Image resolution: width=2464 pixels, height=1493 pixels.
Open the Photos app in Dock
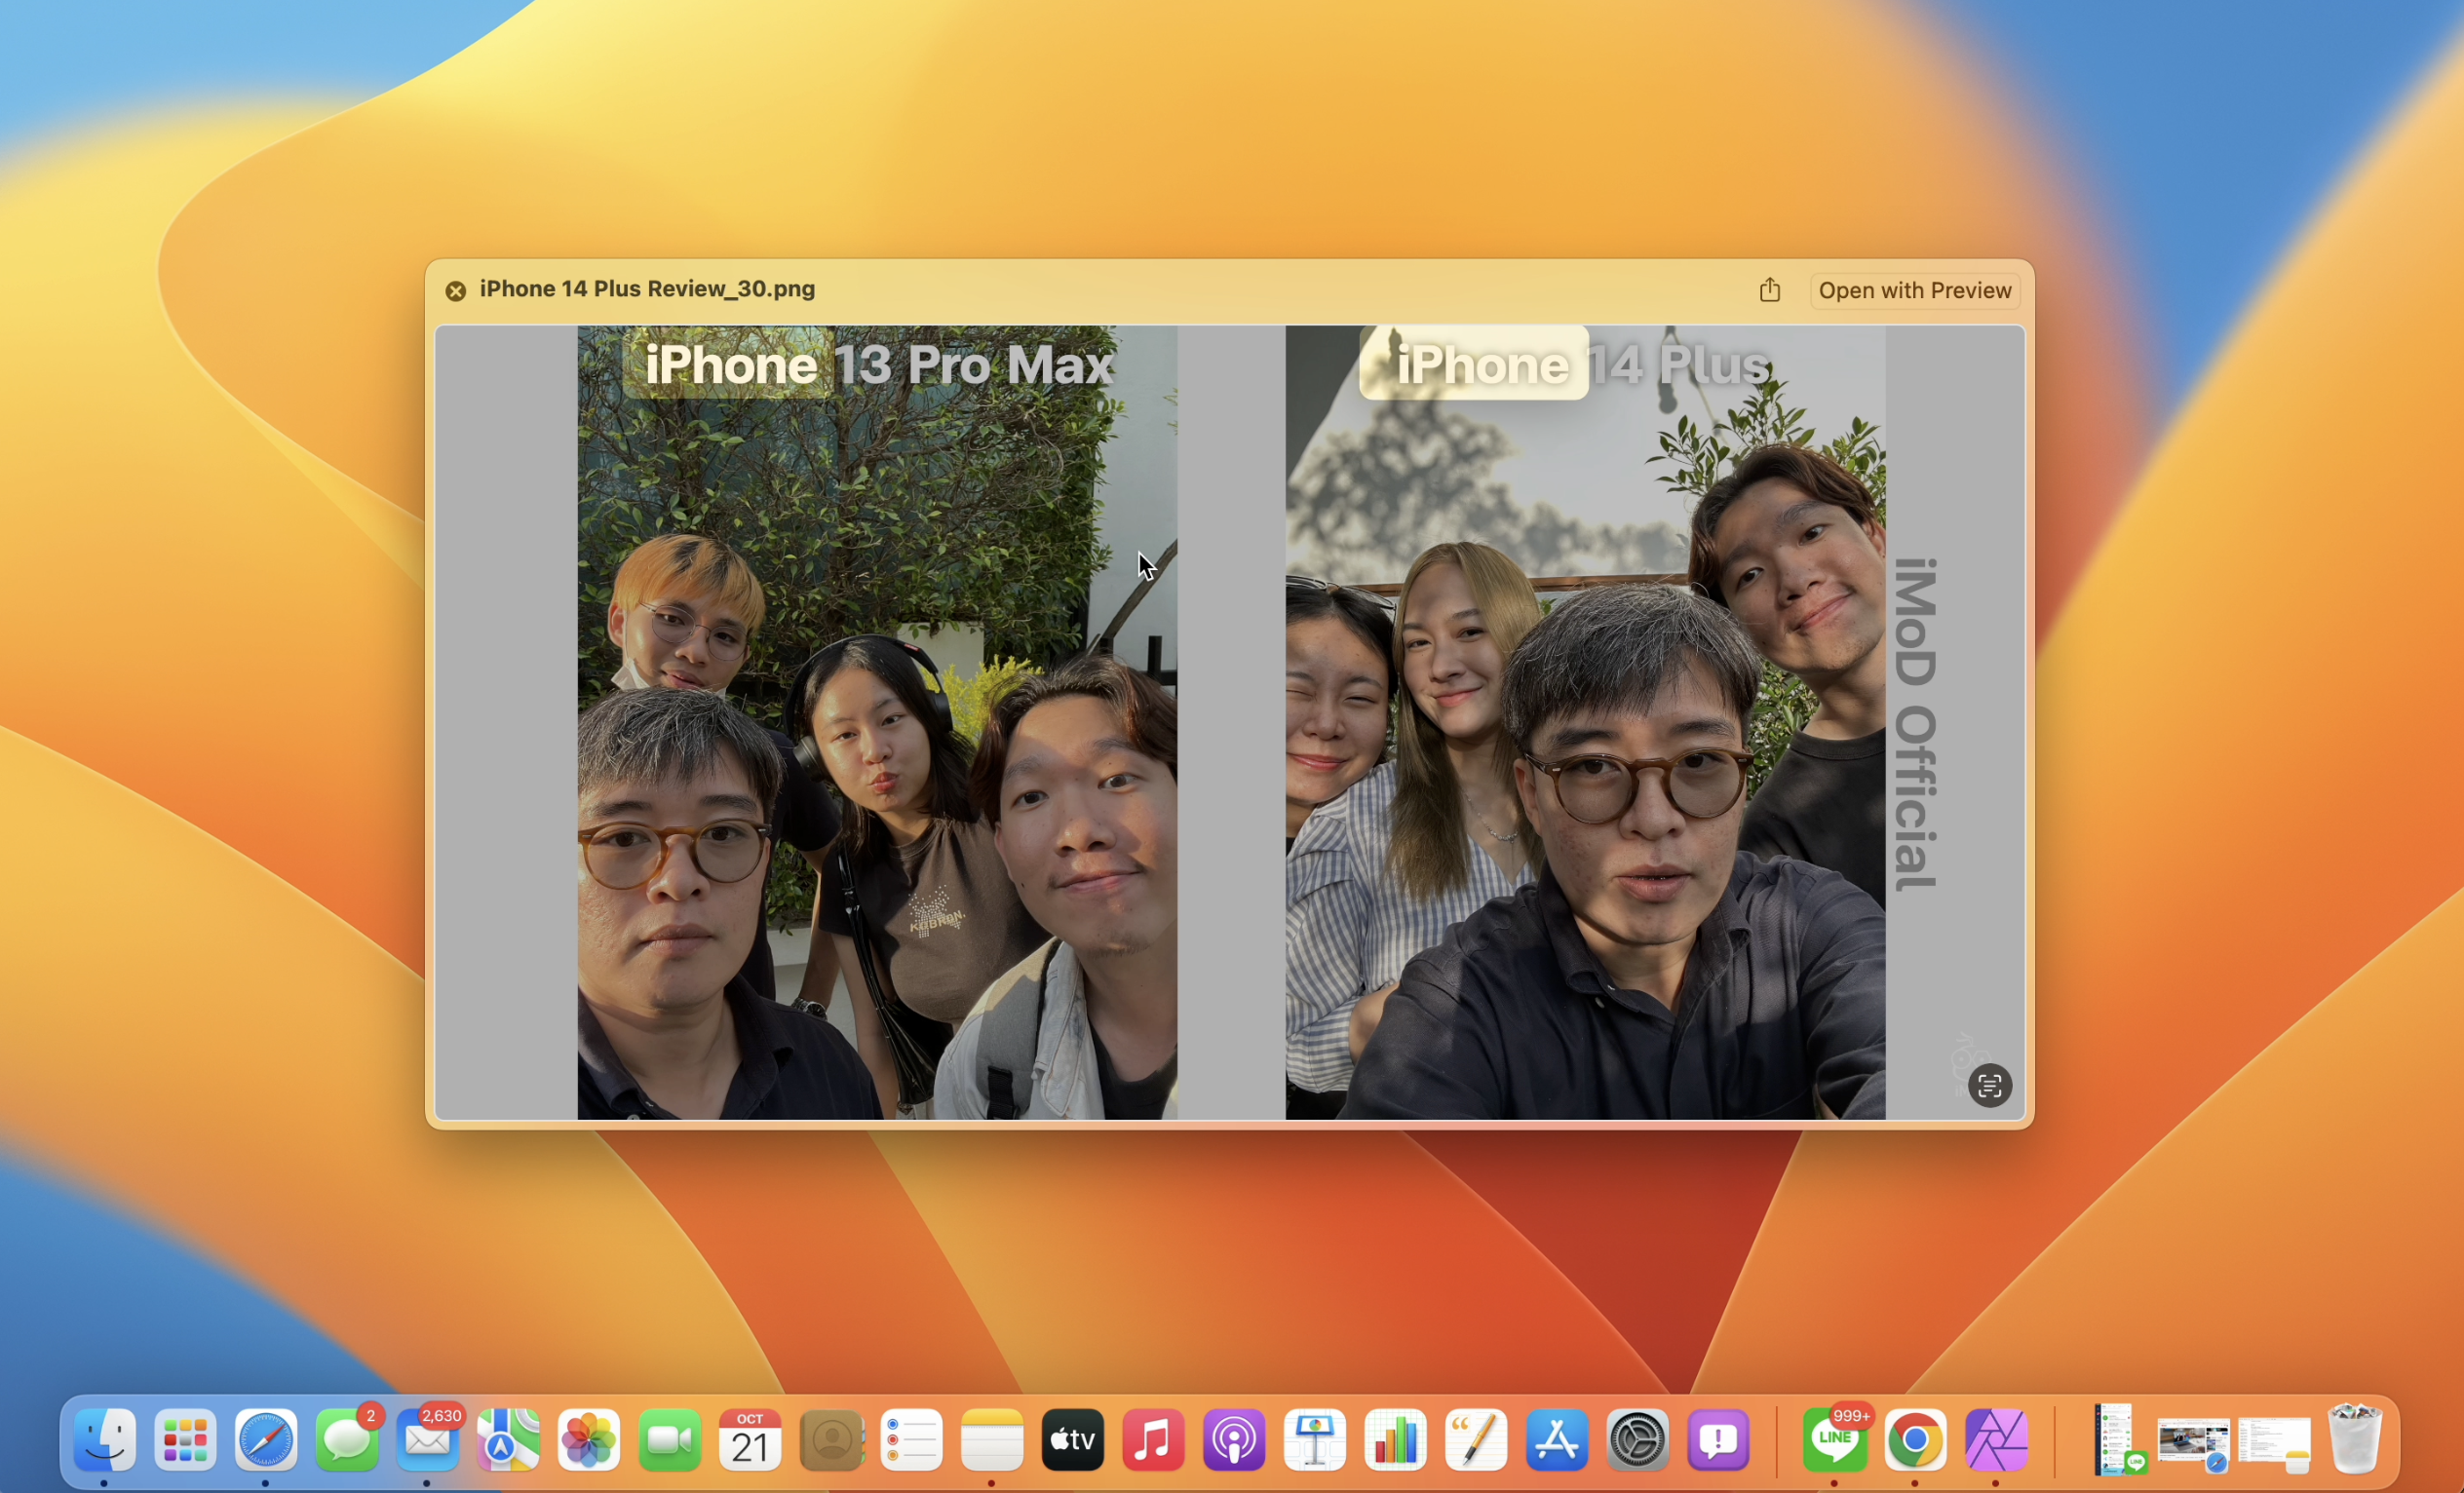pos(589,1440)
